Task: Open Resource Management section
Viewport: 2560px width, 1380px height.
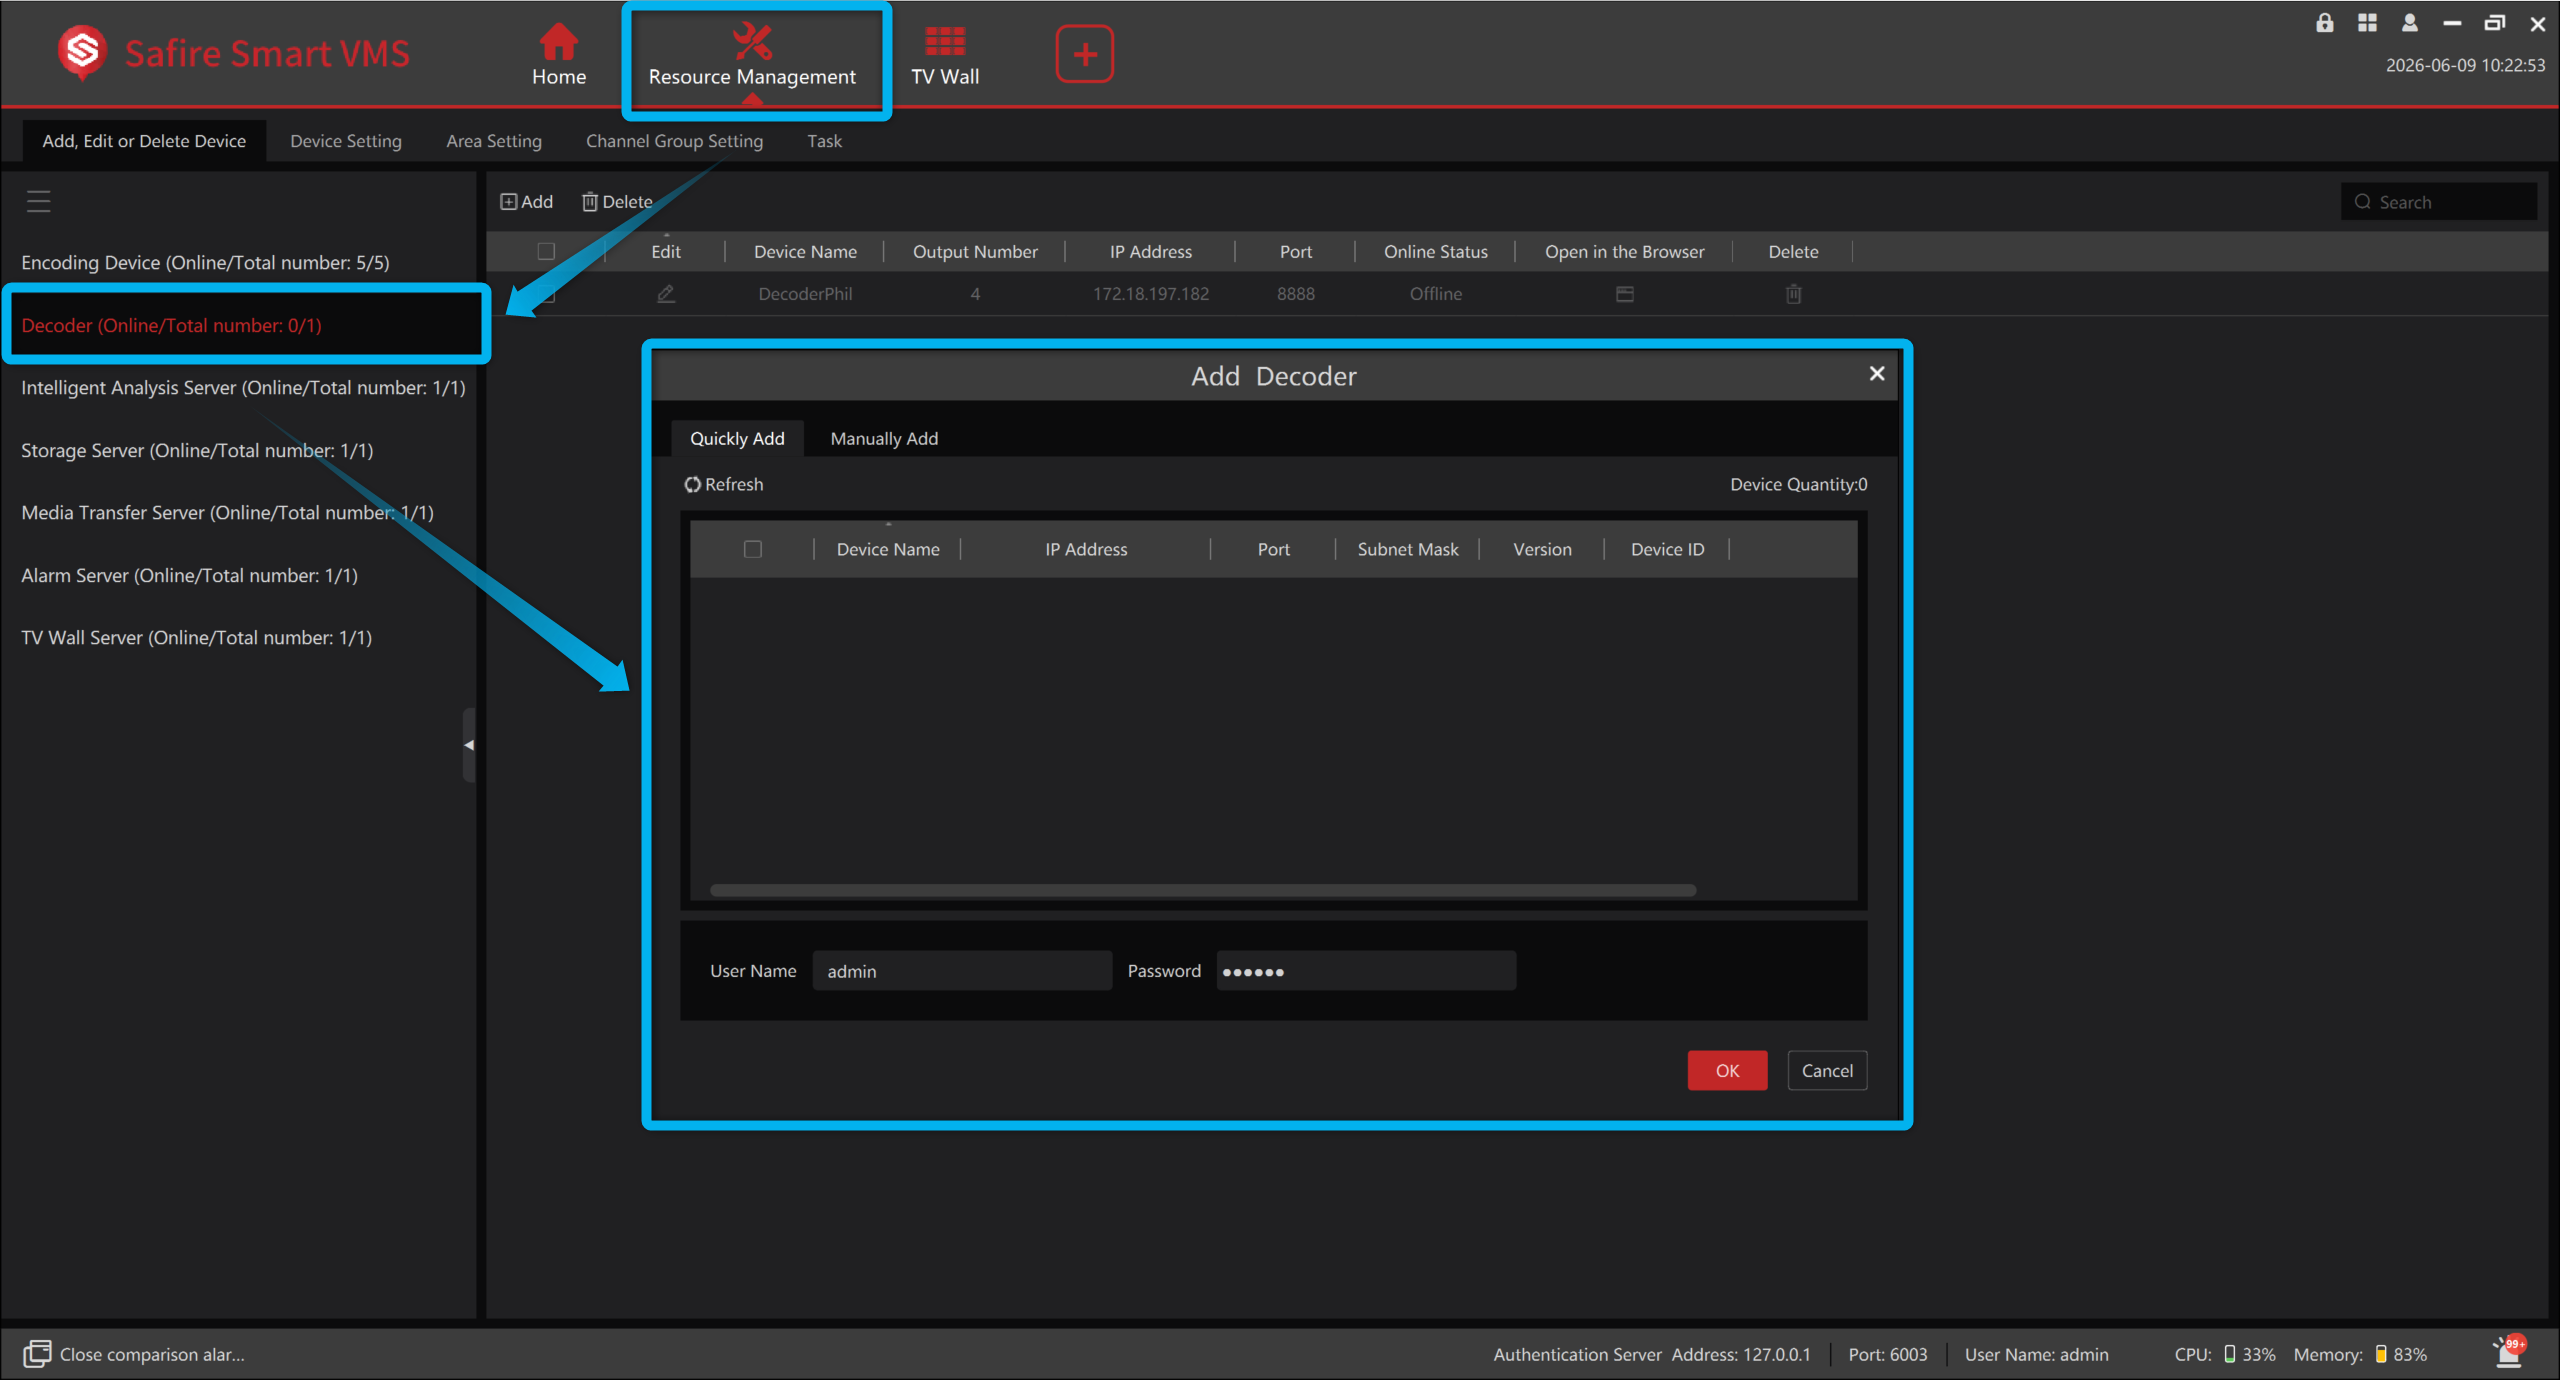Action: (x=752, y=54)
